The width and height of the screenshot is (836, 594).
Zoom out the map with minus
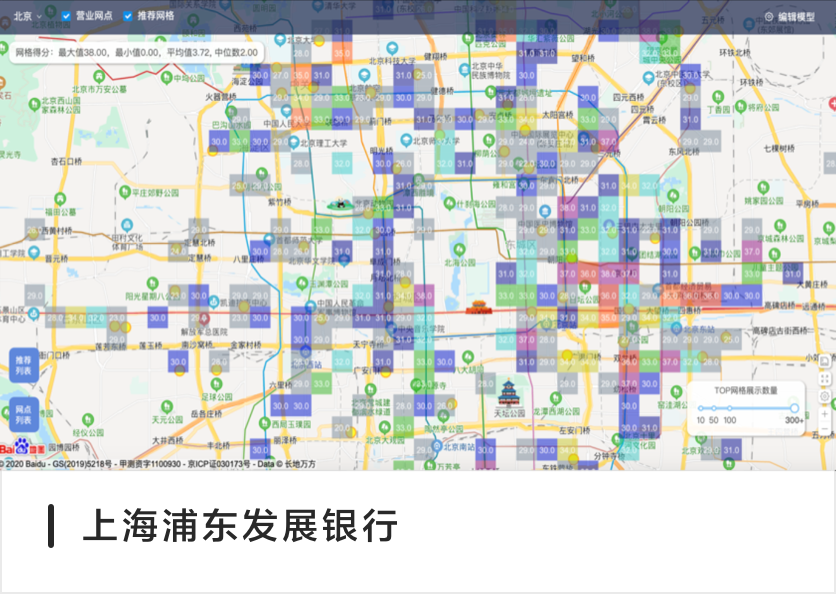(824, 429)
